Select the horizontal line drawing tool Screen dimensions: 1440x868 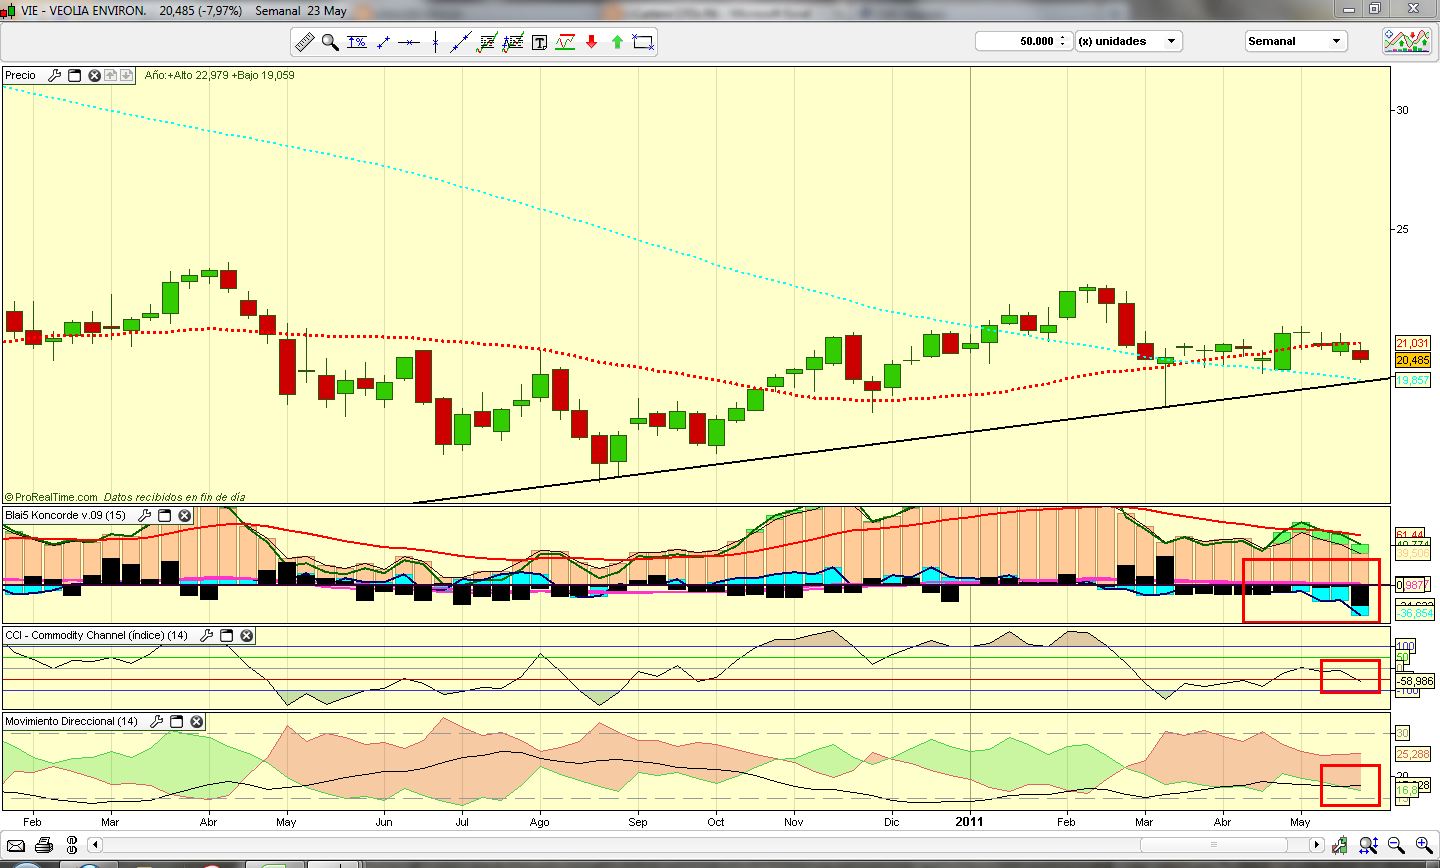[408, 42]
